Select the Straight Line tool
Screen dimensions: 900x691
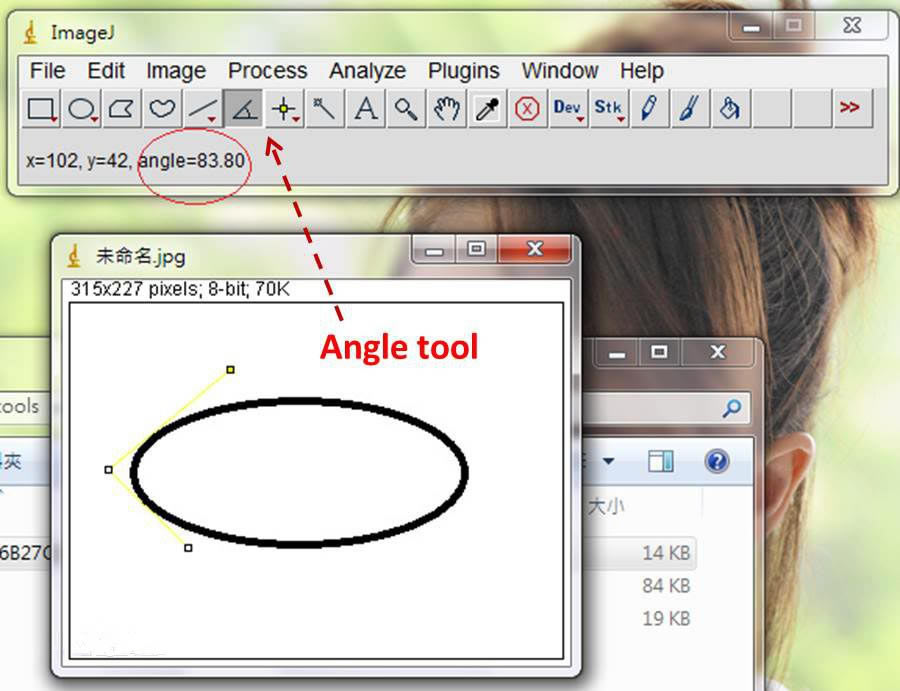[x=203, y=108]
